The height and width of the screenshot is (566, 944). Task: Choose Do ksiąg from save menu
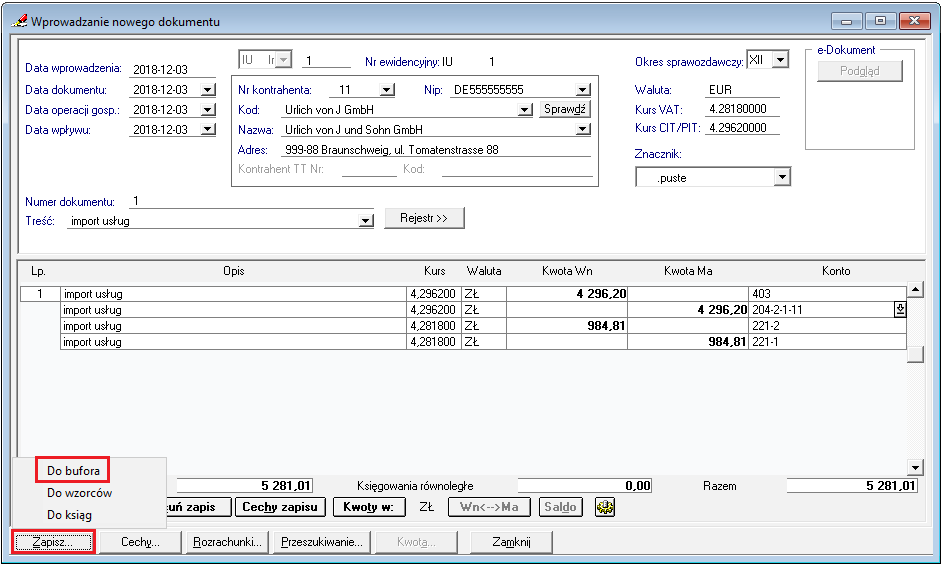(69, 515)
